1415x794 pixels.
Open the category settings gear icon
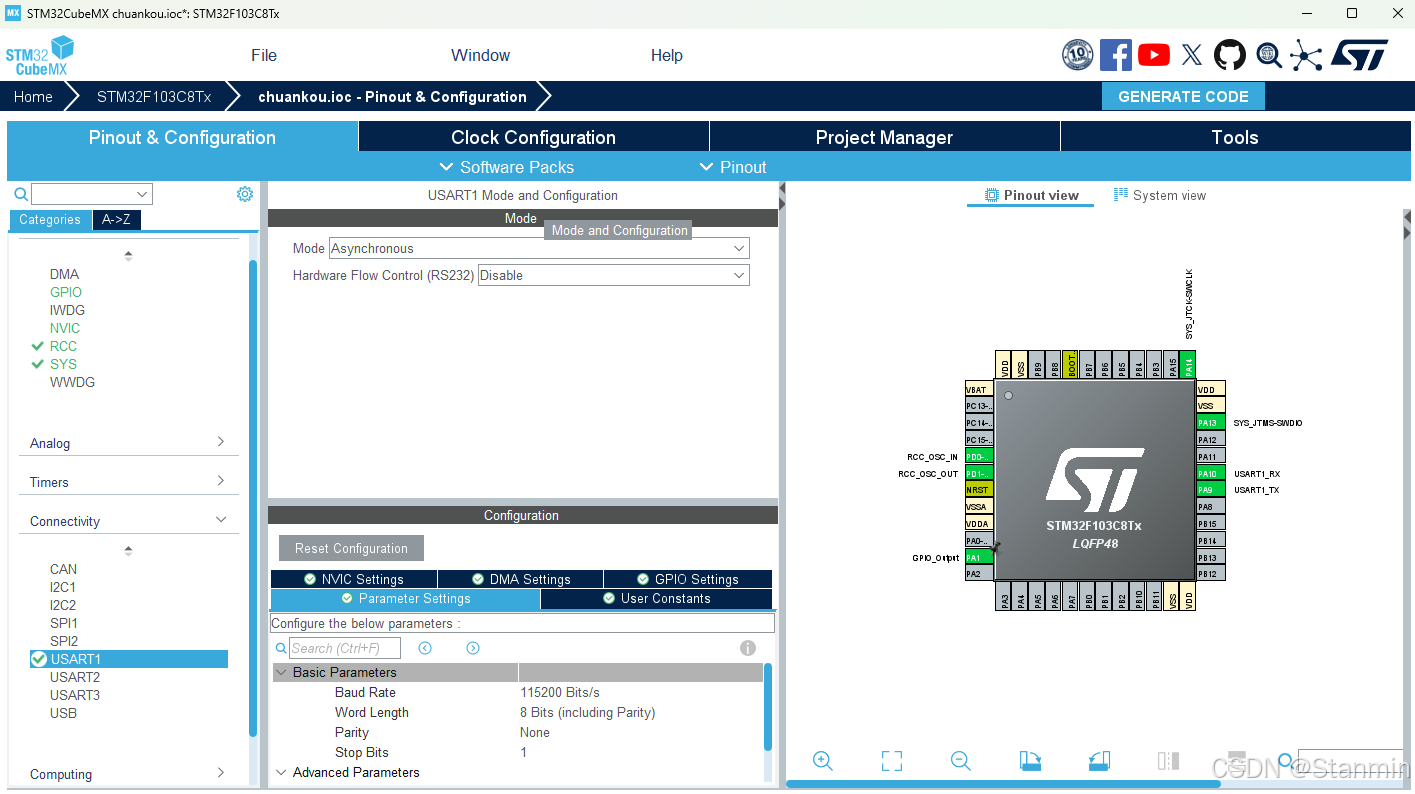point(245,194)
